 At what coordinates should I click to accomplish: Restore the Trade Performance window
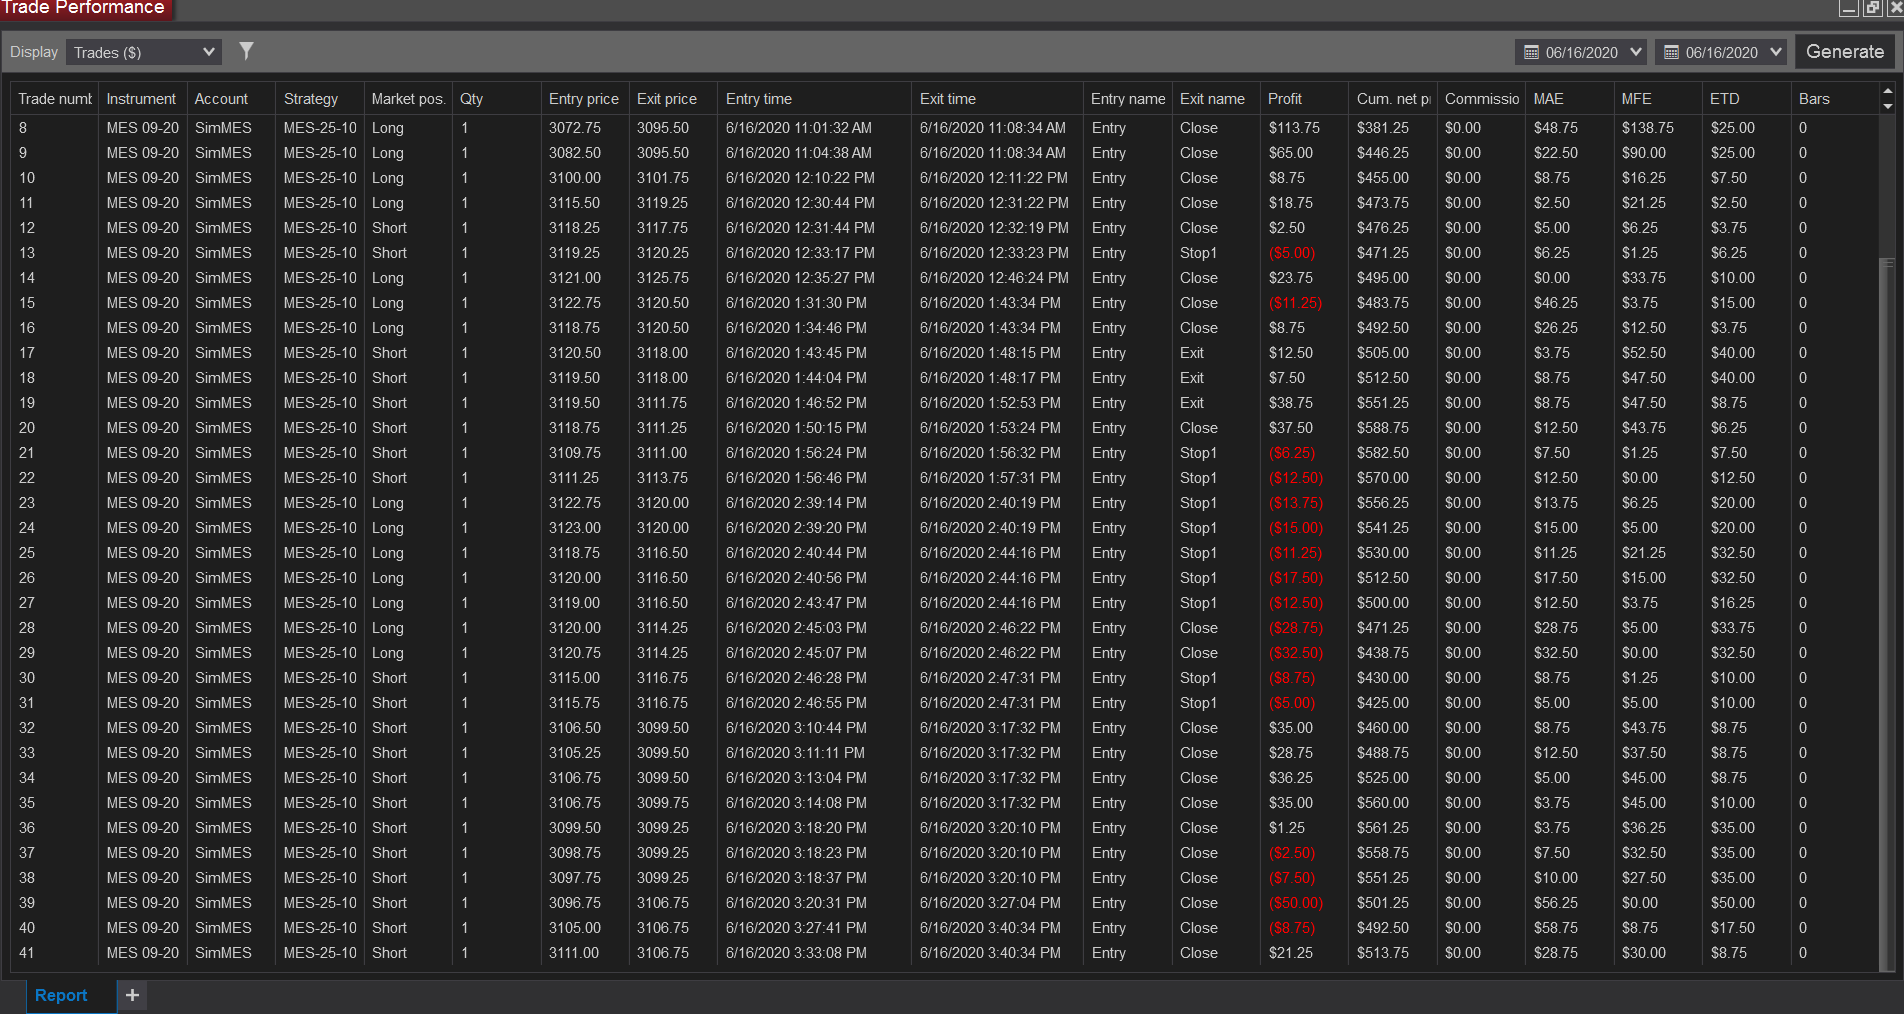(1872, 8)
